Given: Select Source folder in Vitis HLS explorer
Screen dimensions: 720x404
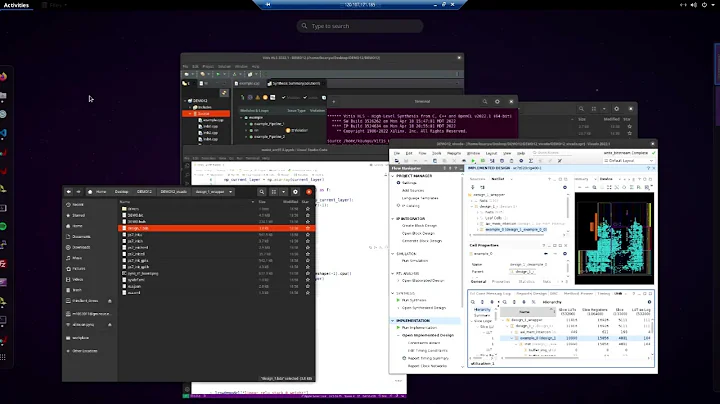Looking at the screenshot, I should [206, 113].
